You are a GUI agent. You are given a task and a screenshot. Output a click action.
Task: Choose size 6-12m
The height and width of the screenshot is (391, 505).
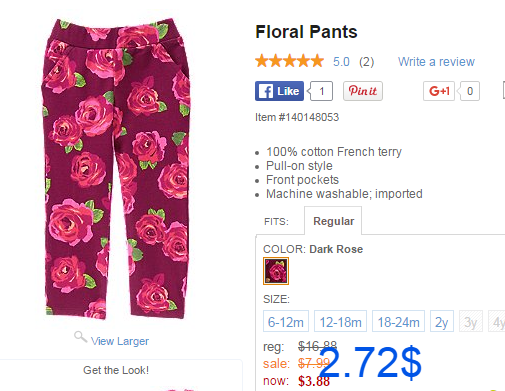click(286, 321)
